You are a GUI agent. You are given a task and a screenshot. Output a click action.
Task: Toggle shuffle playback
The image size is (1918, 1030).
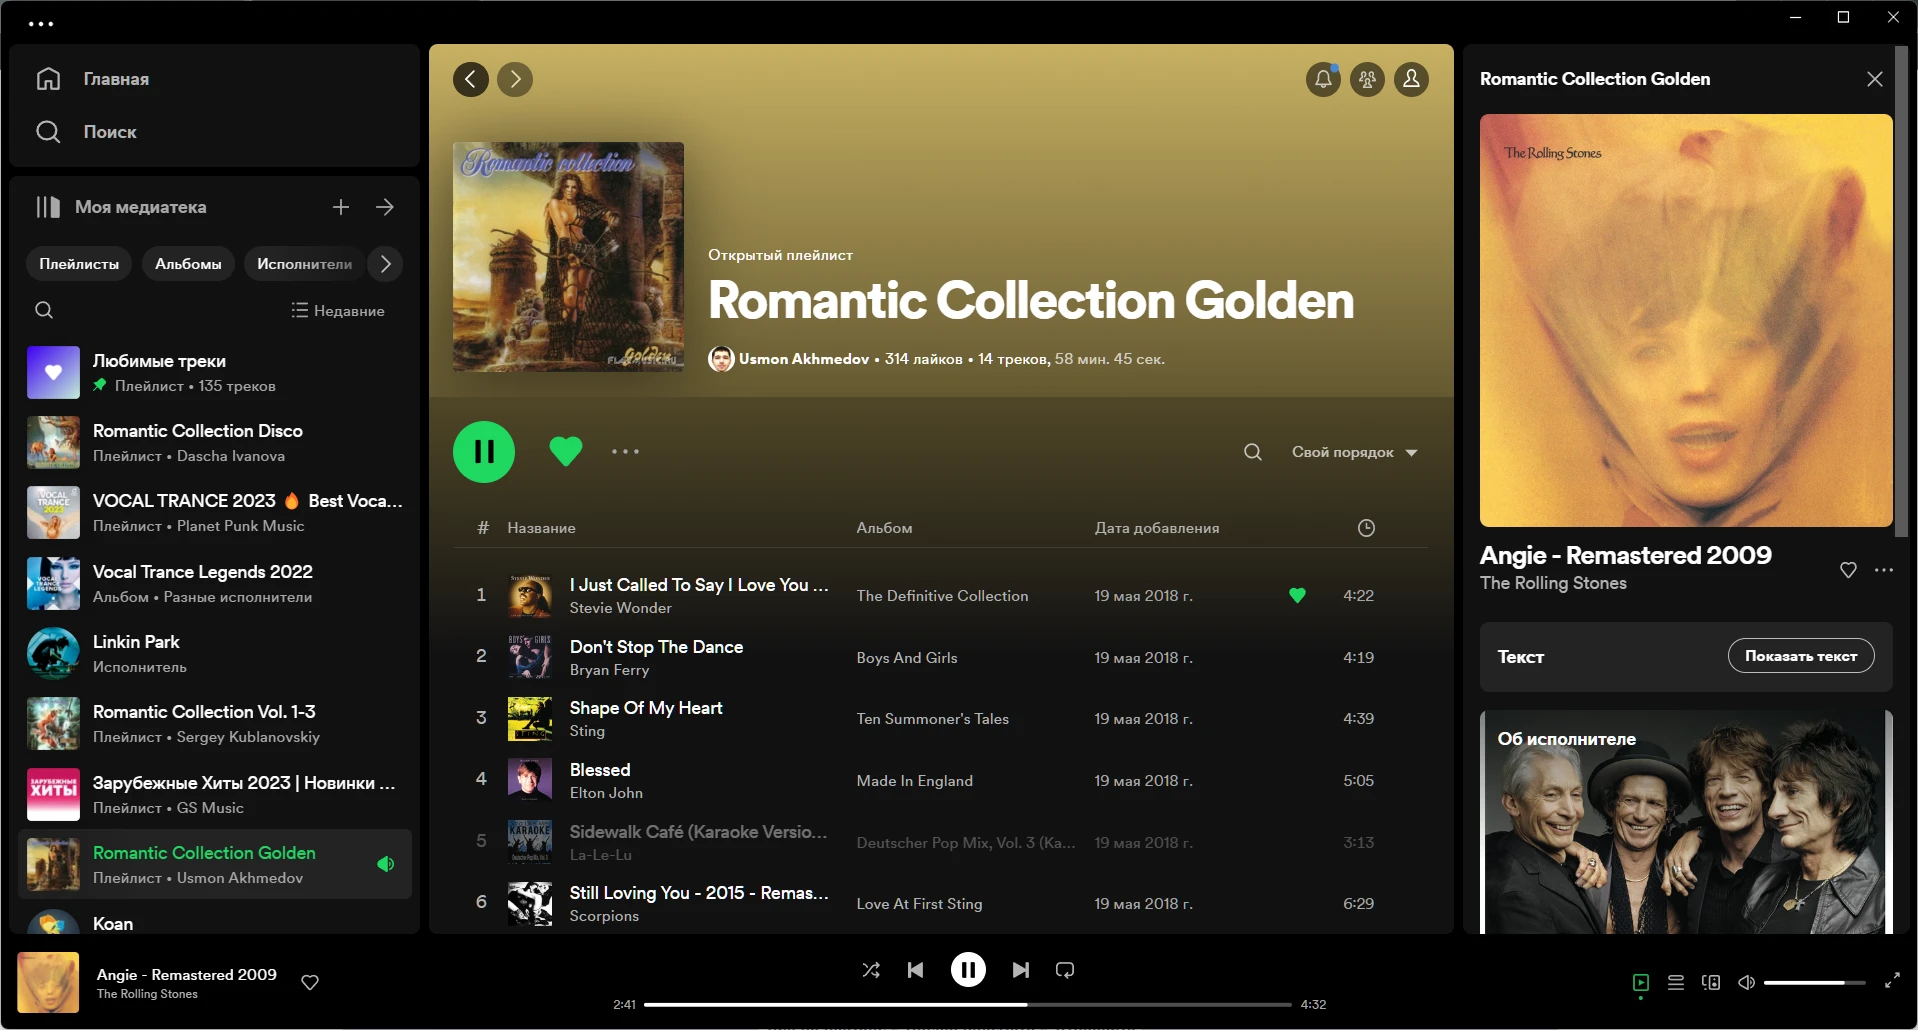tap(871, 970)
